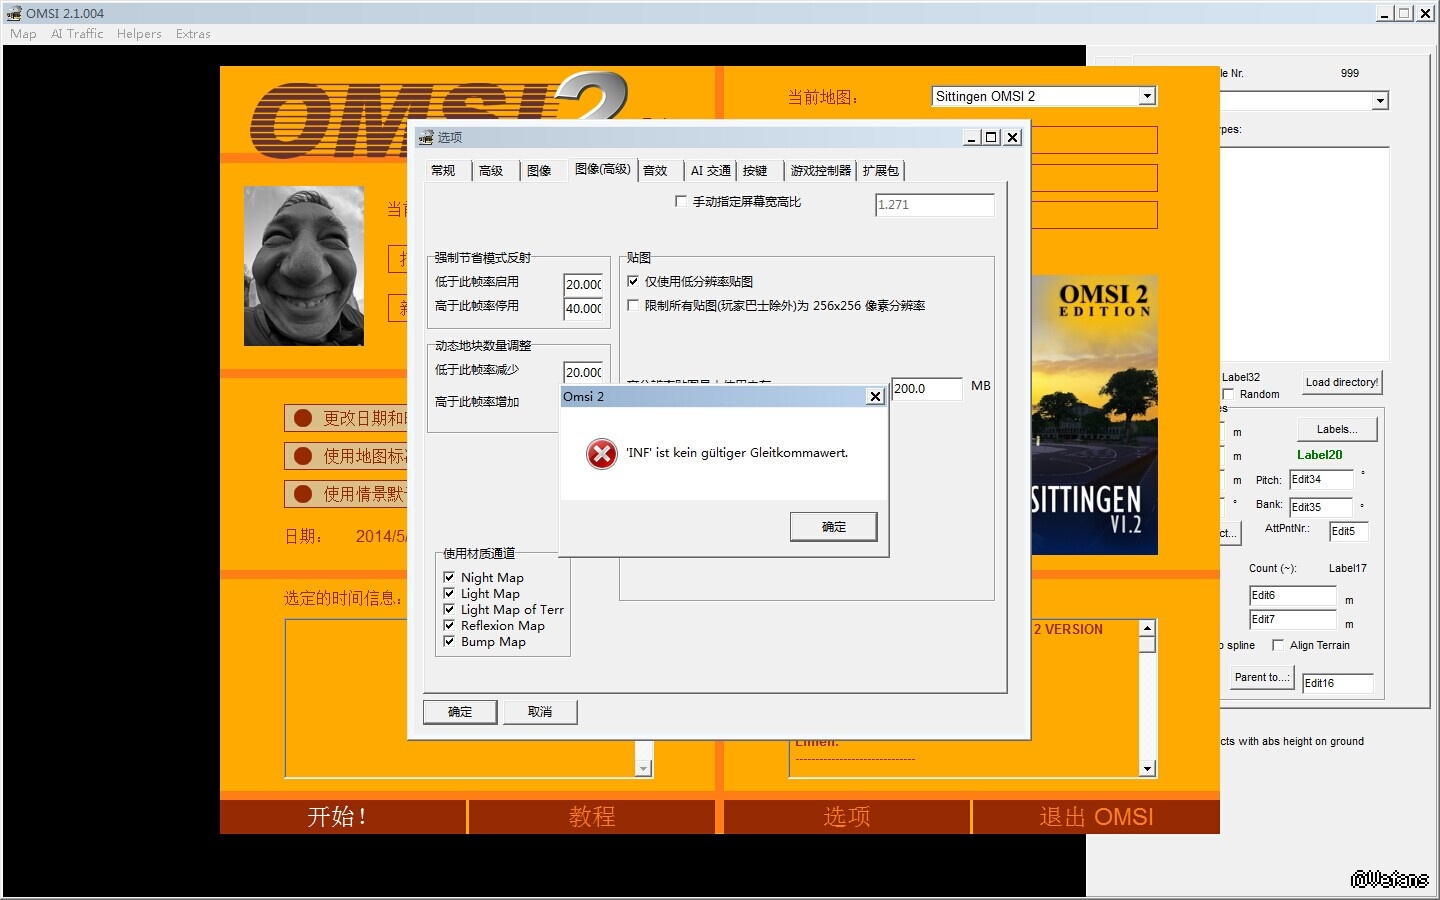Click the 200.0 MB memory field
This screenshot has height=900, width=1440.
(x=927, y=389)
